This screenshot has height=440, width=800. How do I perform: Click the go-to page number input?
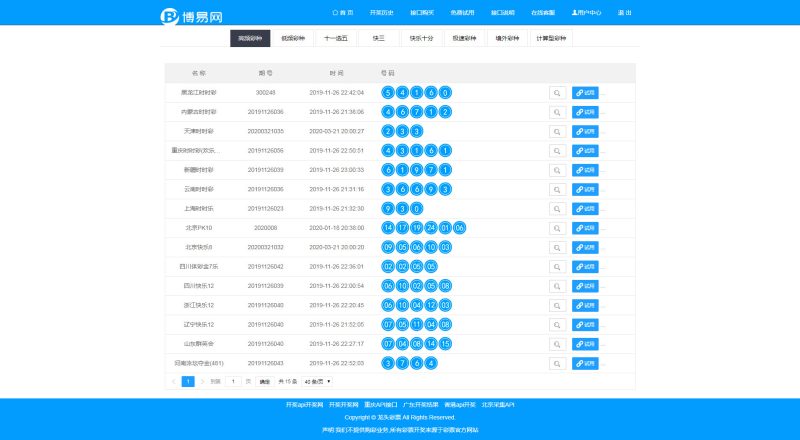(x=233, y=382)
